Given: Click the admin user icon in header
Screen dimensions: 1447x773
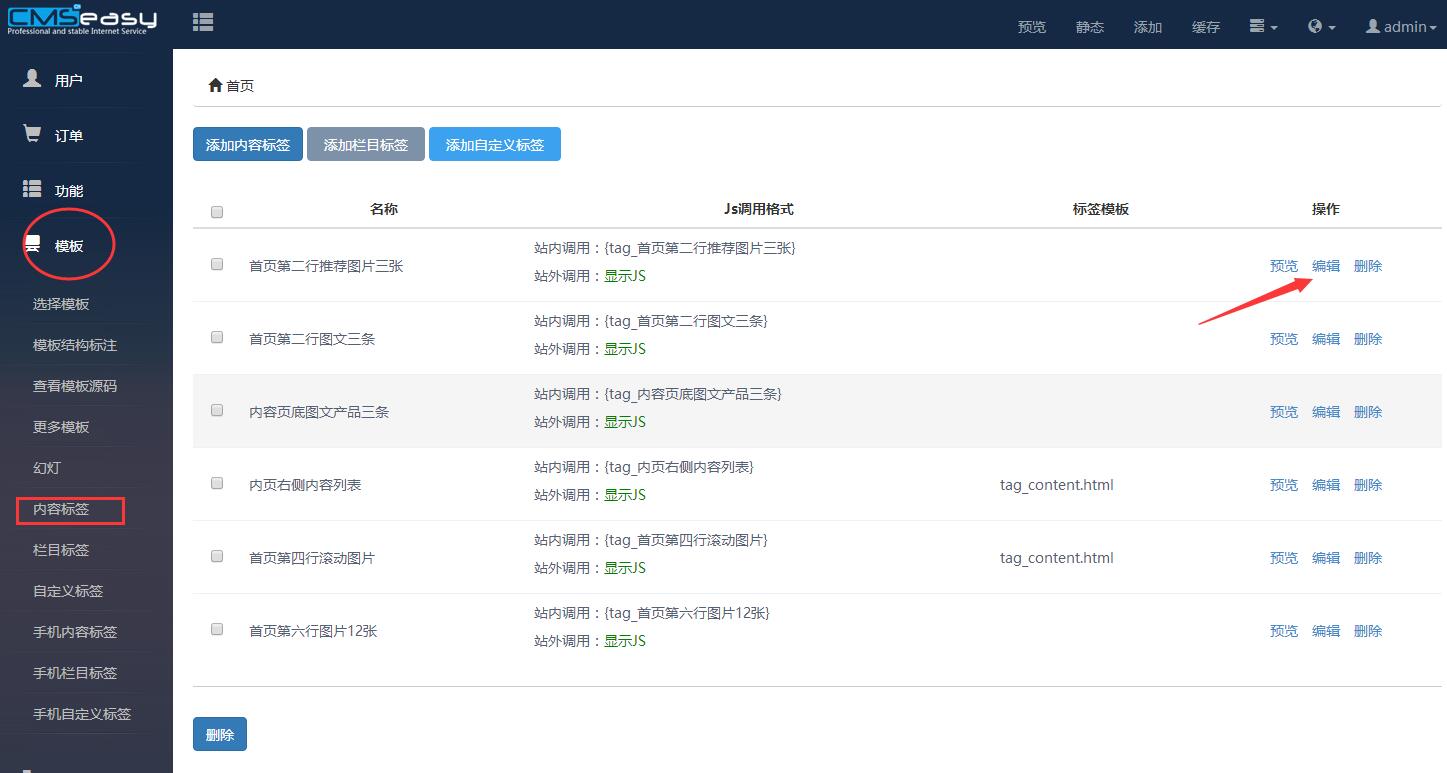Looking at the screenshot, I should click(1373, 27).
